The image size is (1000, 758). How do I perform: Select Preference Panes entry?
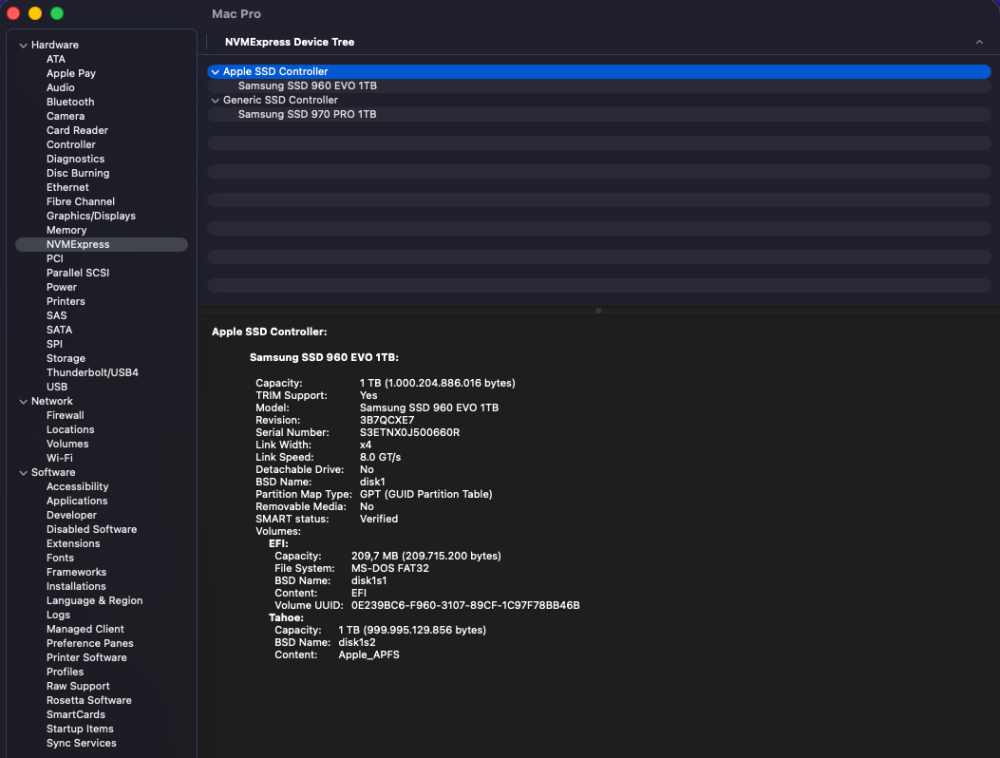[90, 644]
